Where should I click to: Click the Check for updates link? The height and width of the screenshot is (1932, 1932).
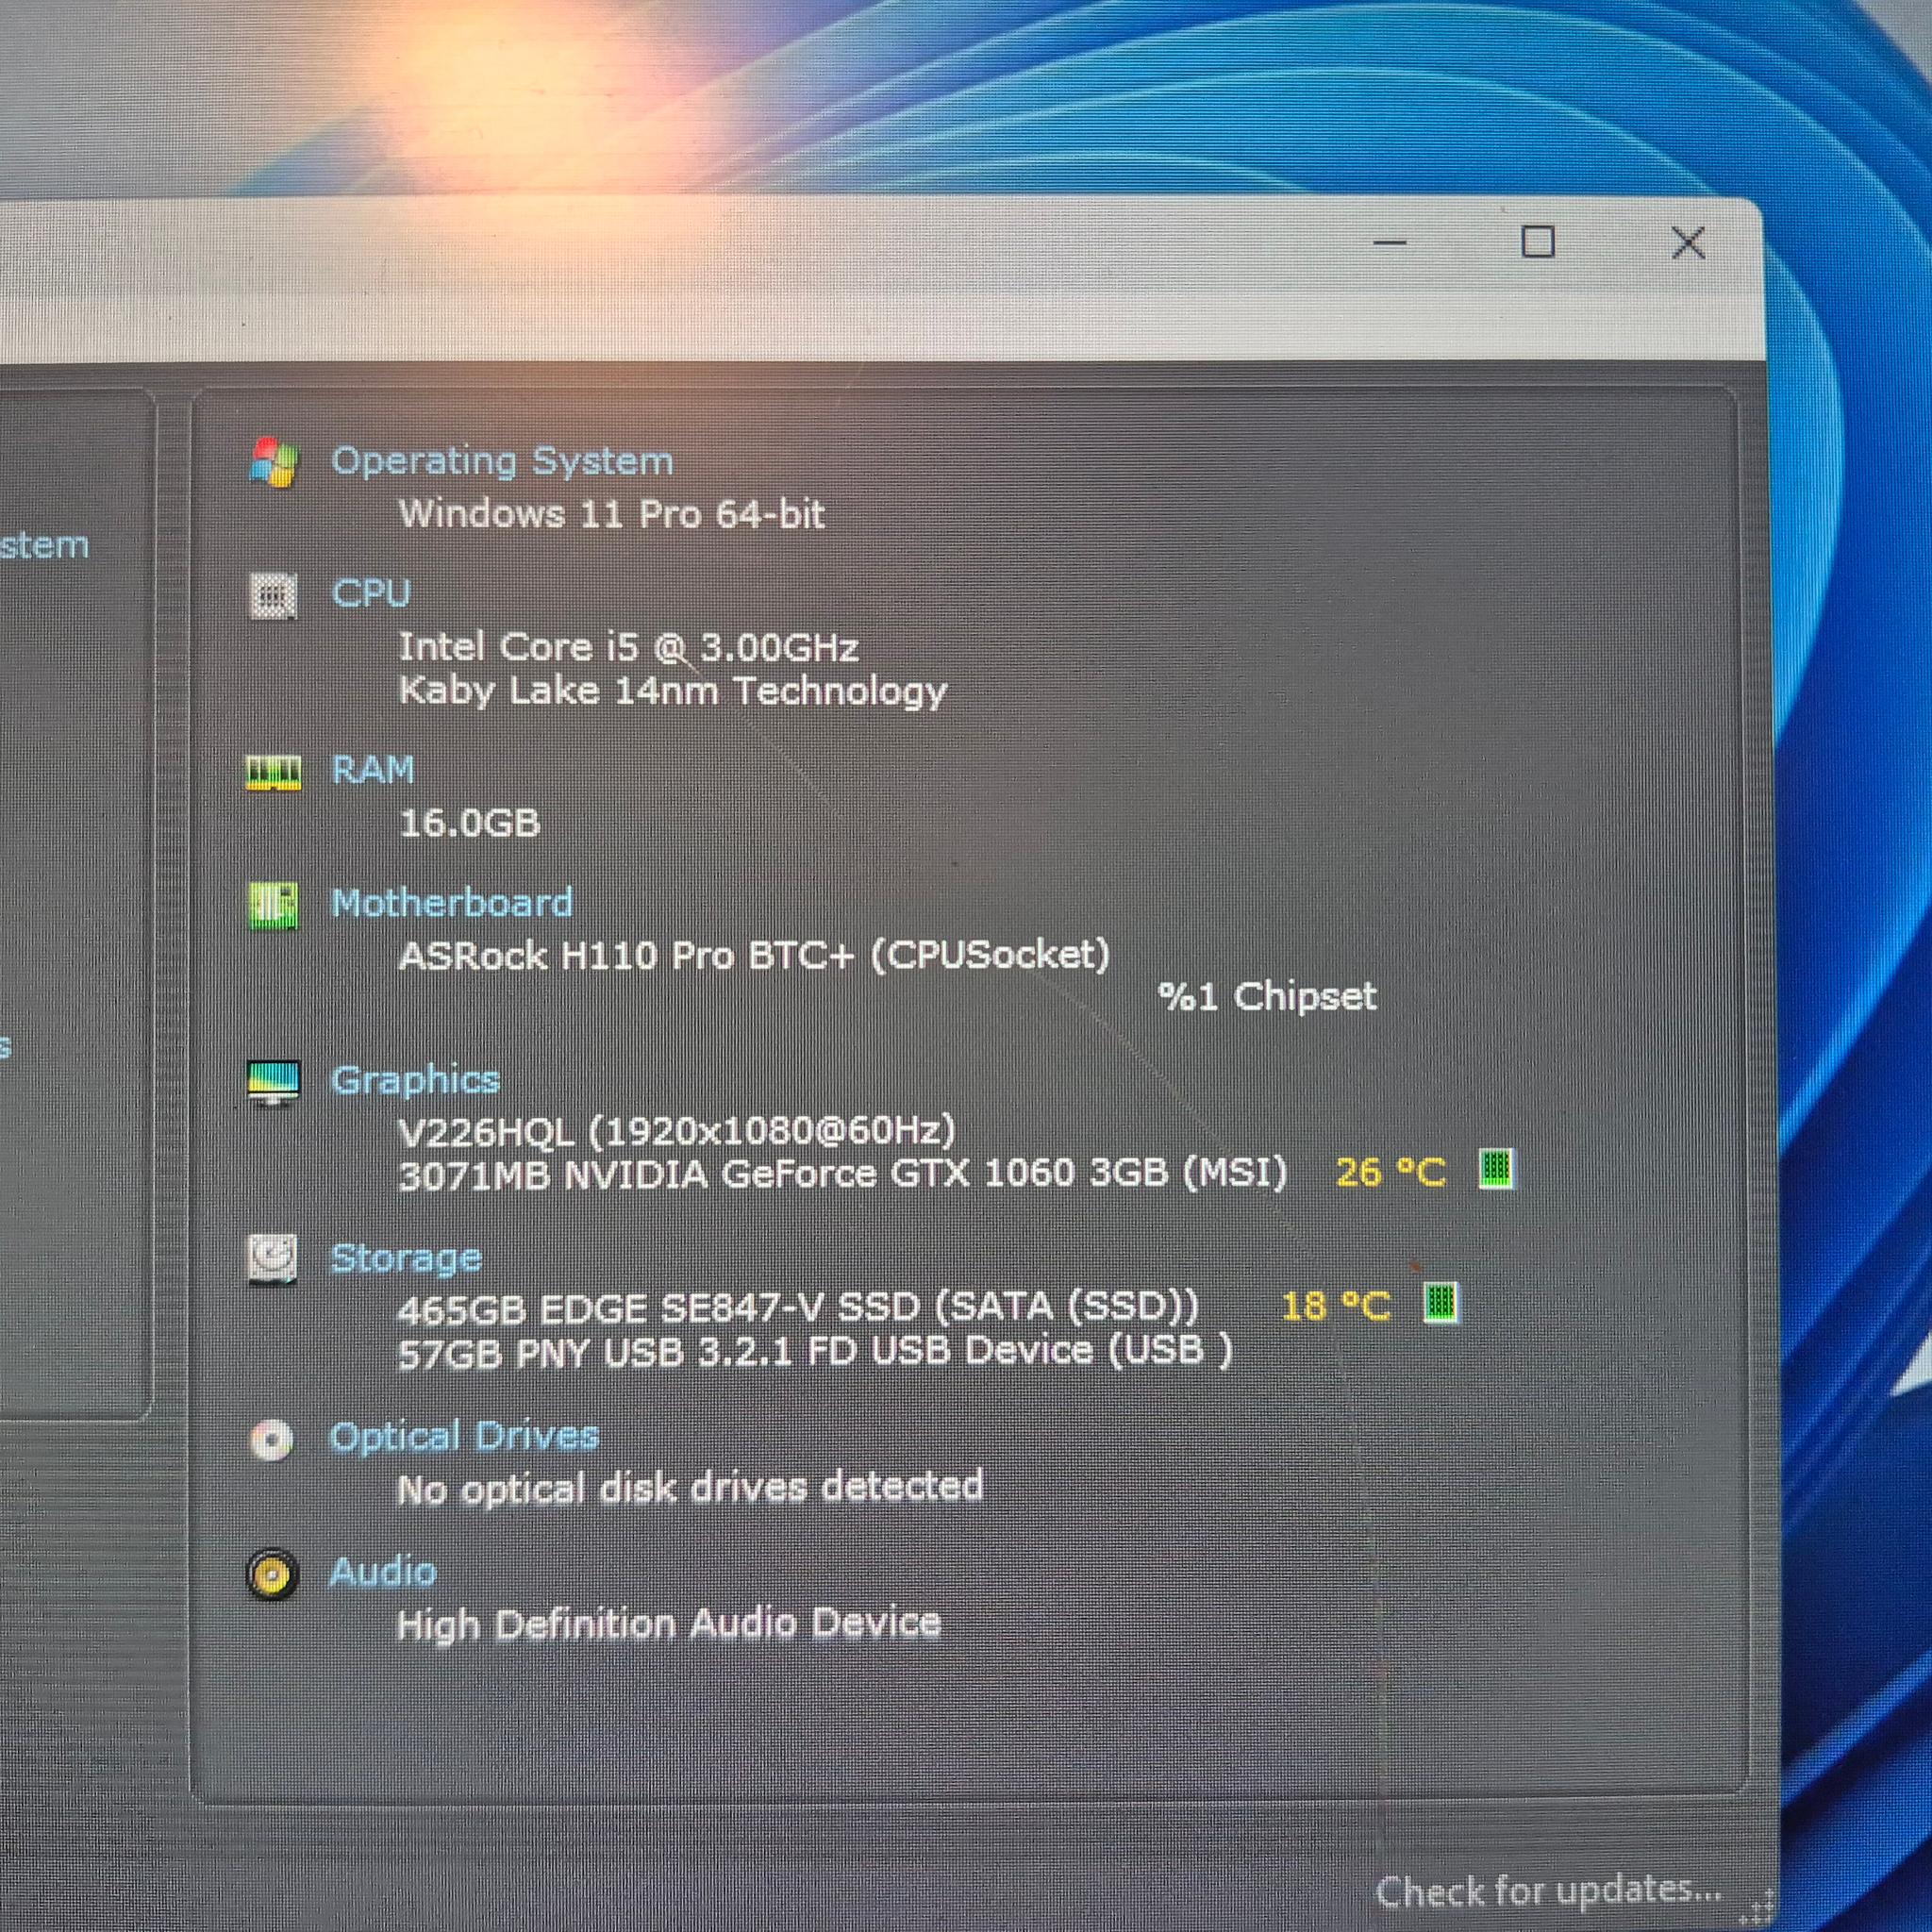tap(1549, 1890)
